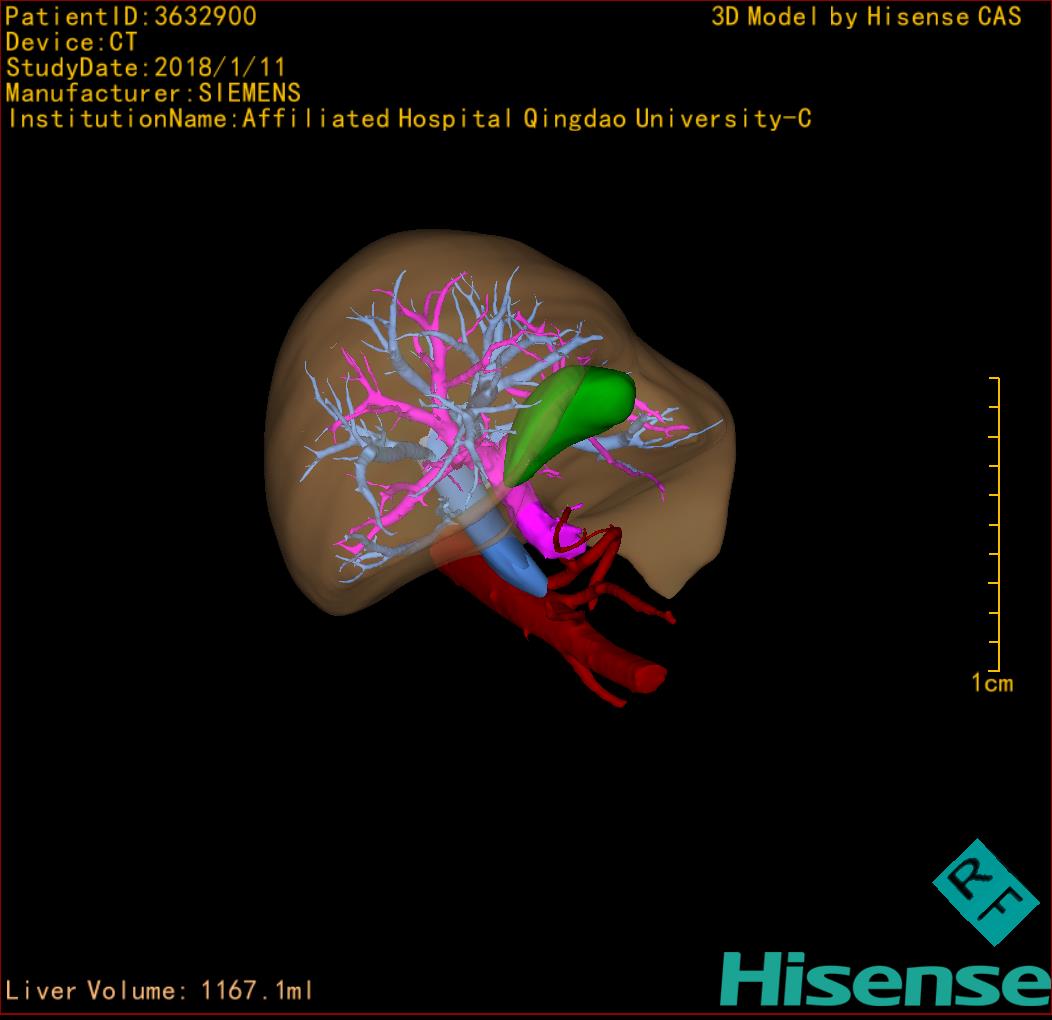Click the InstitutionName hospital text
Image resolution: width=1052 pixels, height=1020 pixels.
408,119
